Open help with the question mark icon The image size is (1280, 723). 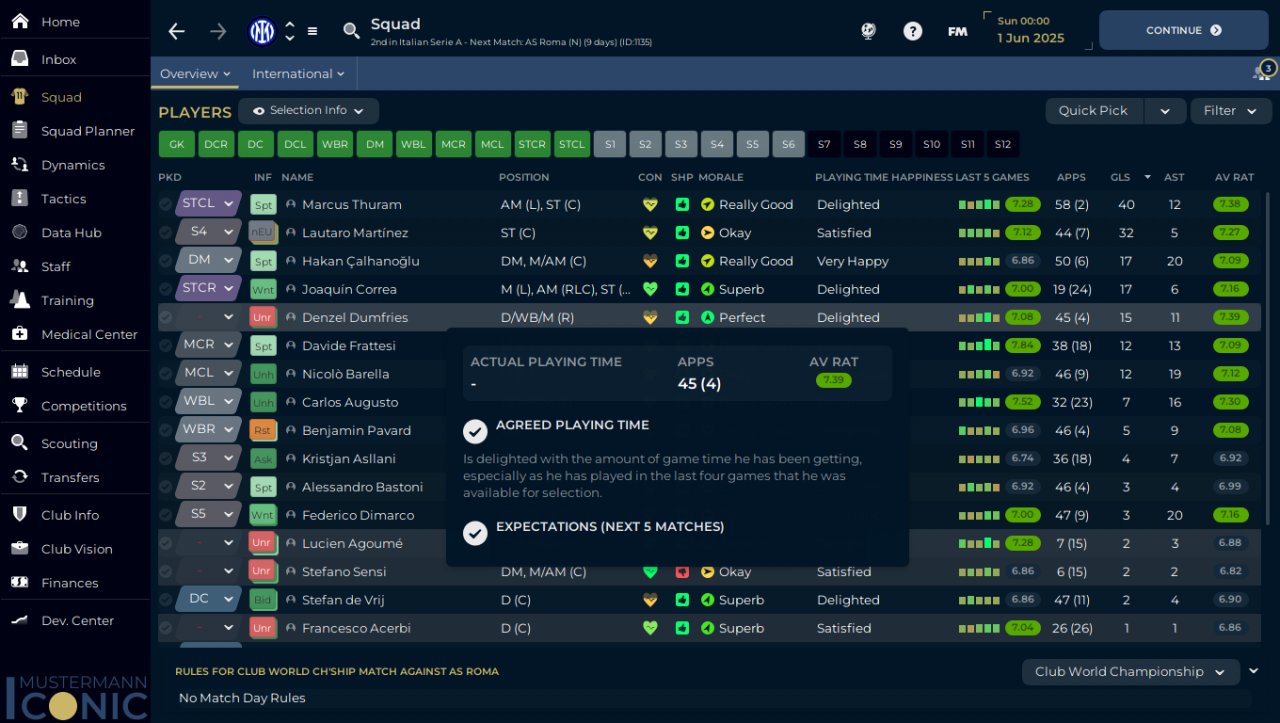pyautogui.click(x=912, y=31)
